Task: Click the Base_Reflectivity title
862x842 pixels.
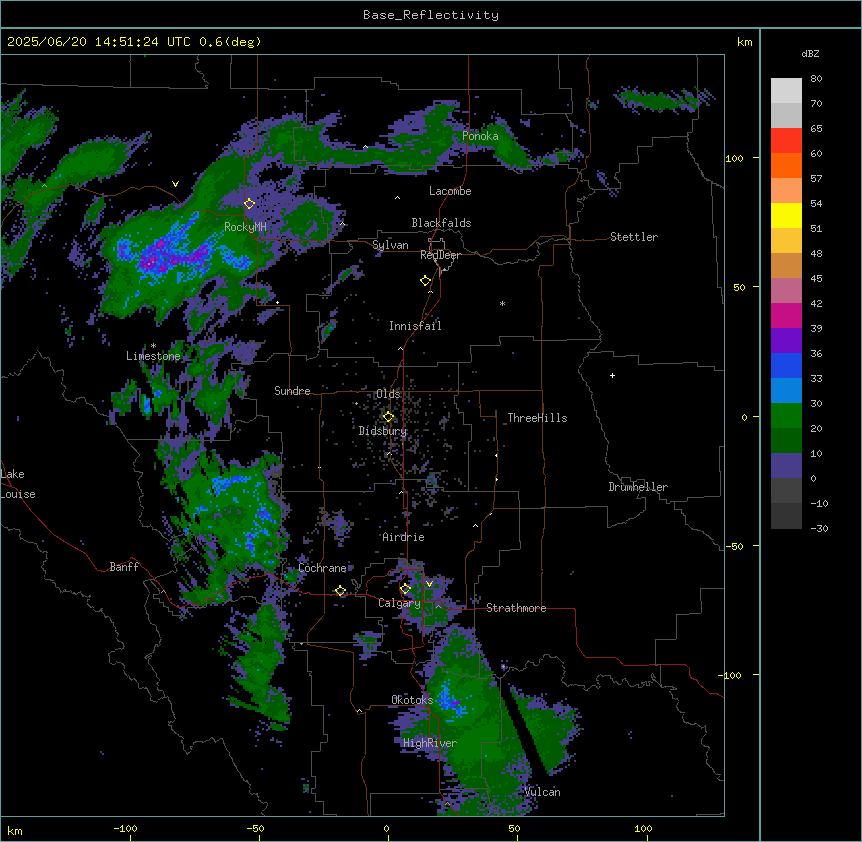Action: 431,15
